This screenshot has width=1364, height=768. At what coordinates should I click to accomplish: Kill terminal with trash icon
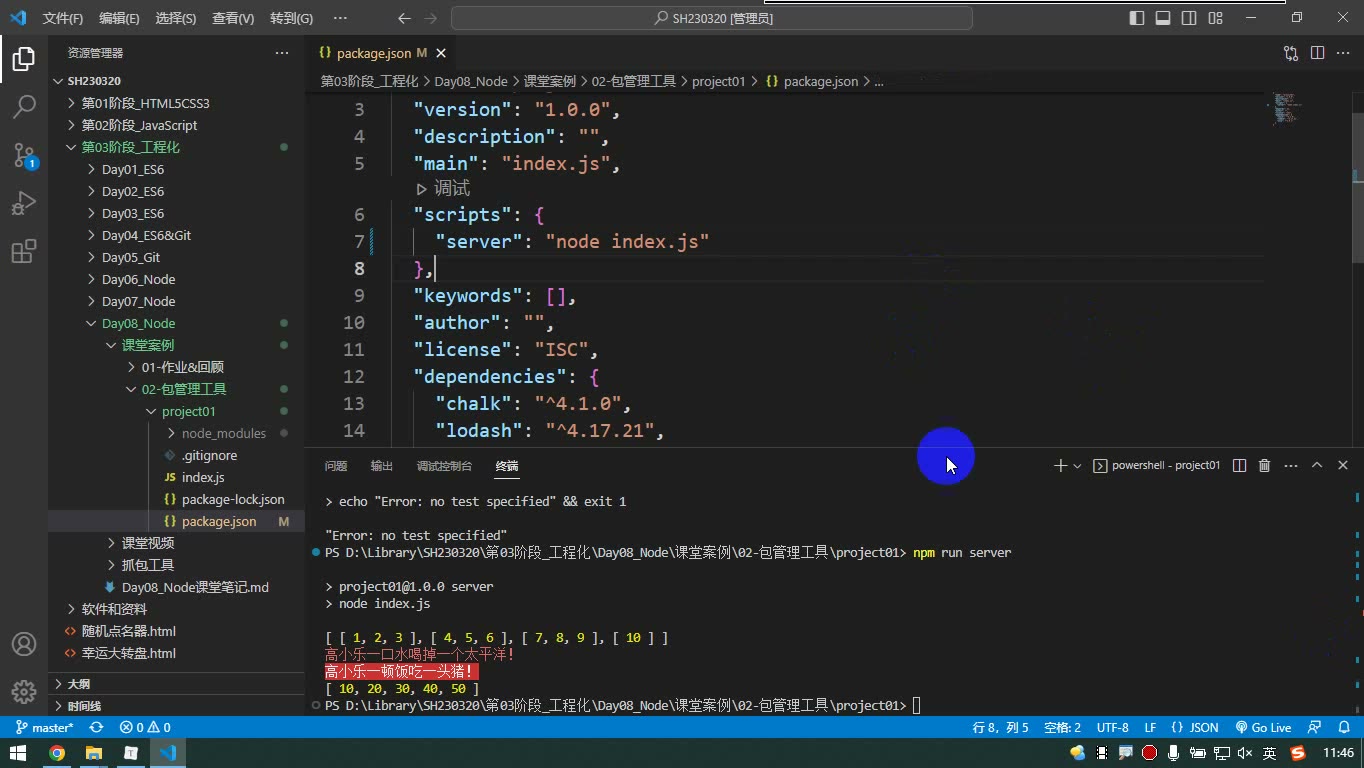coord(1264,465)
